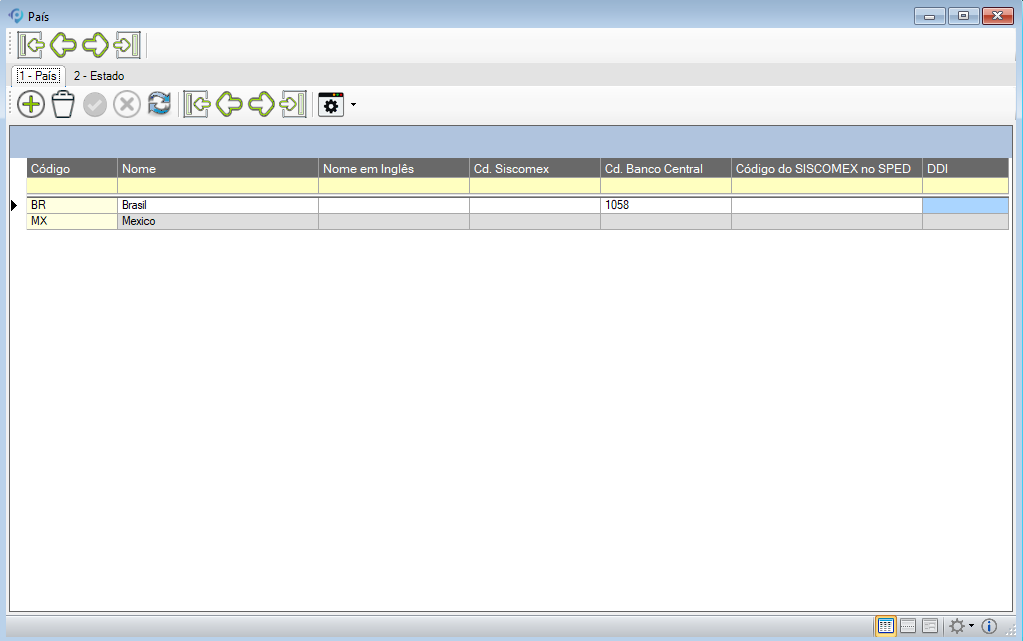Go to previous record in top window toolbar
1023x641 pixels.
tap(63, 45)
